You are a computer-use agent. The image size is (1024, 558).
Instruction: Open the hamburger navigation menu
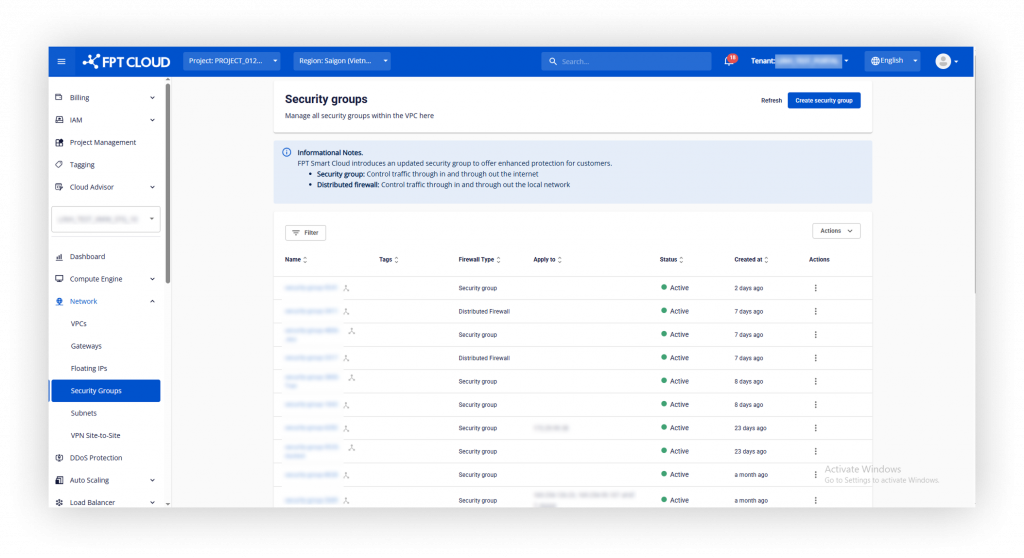[61, 61]
